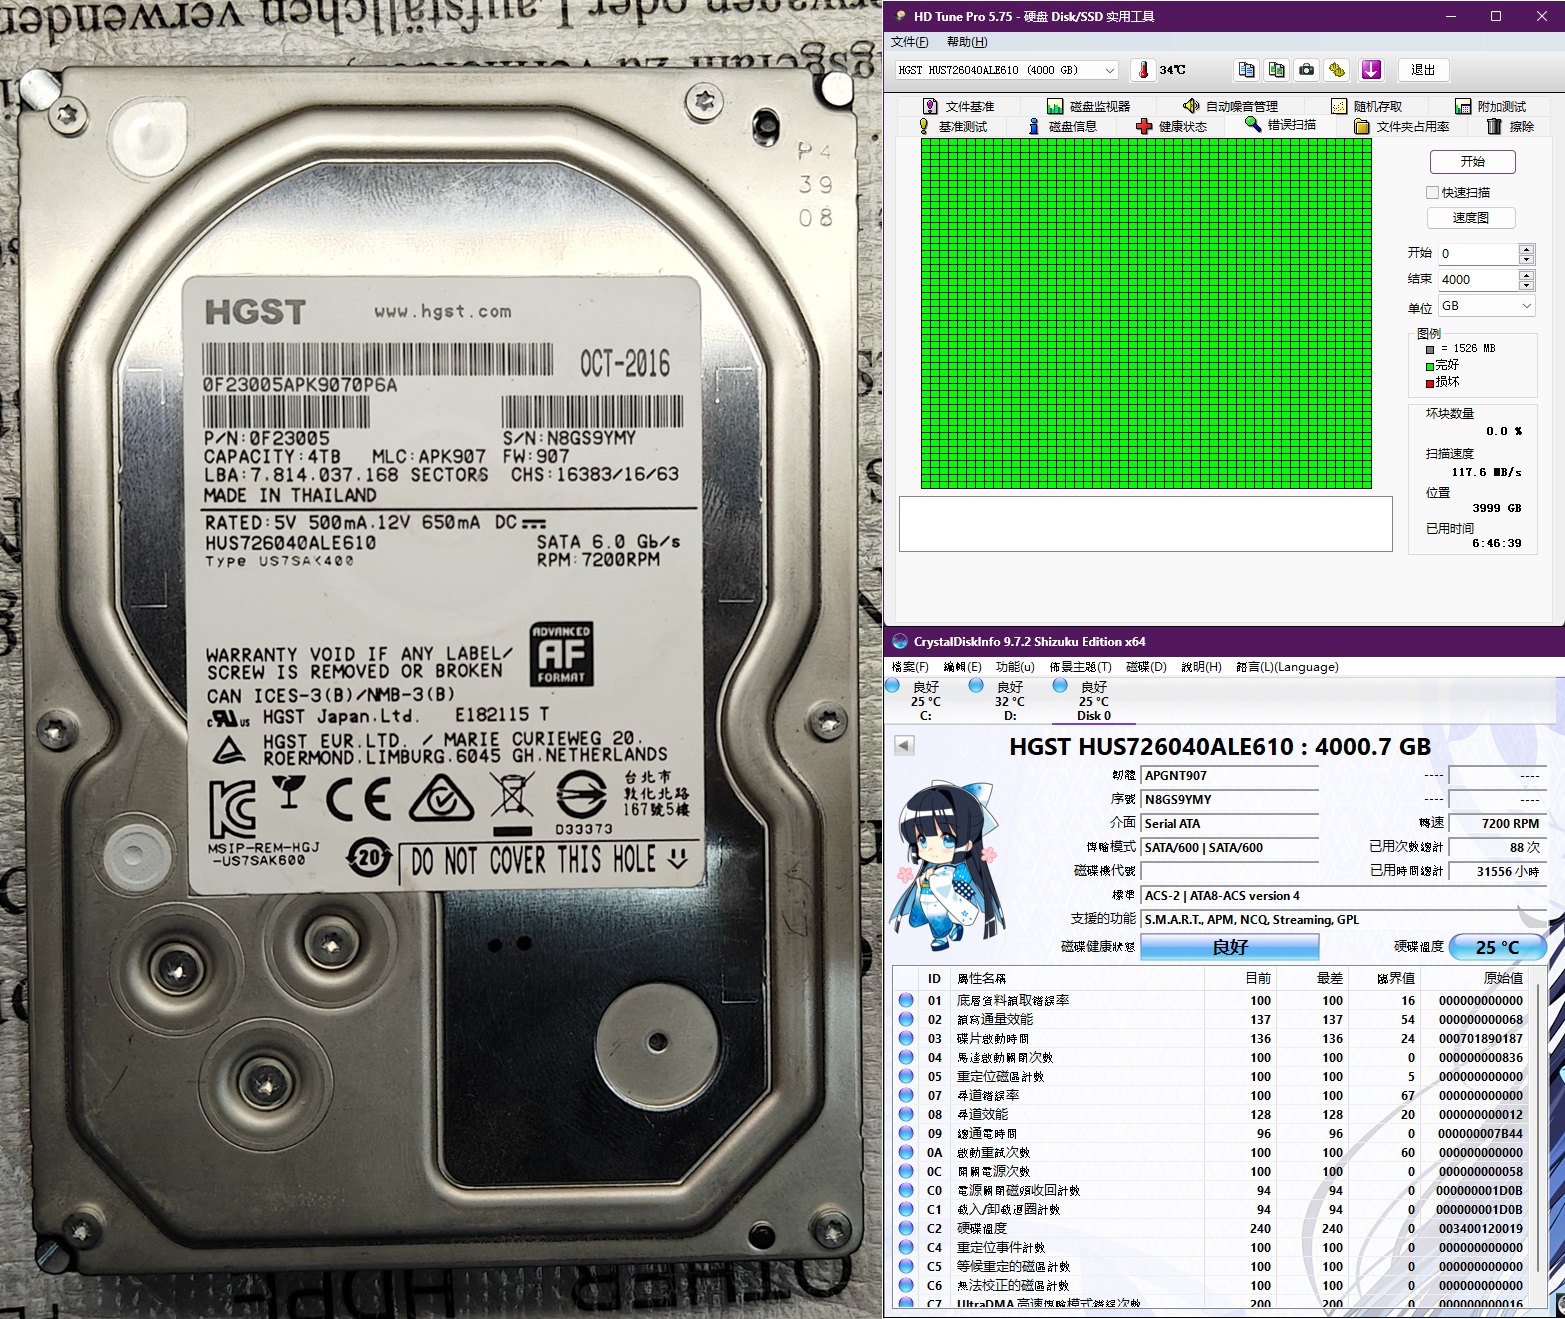Switch to the 擦除 erase tab

1511,126
